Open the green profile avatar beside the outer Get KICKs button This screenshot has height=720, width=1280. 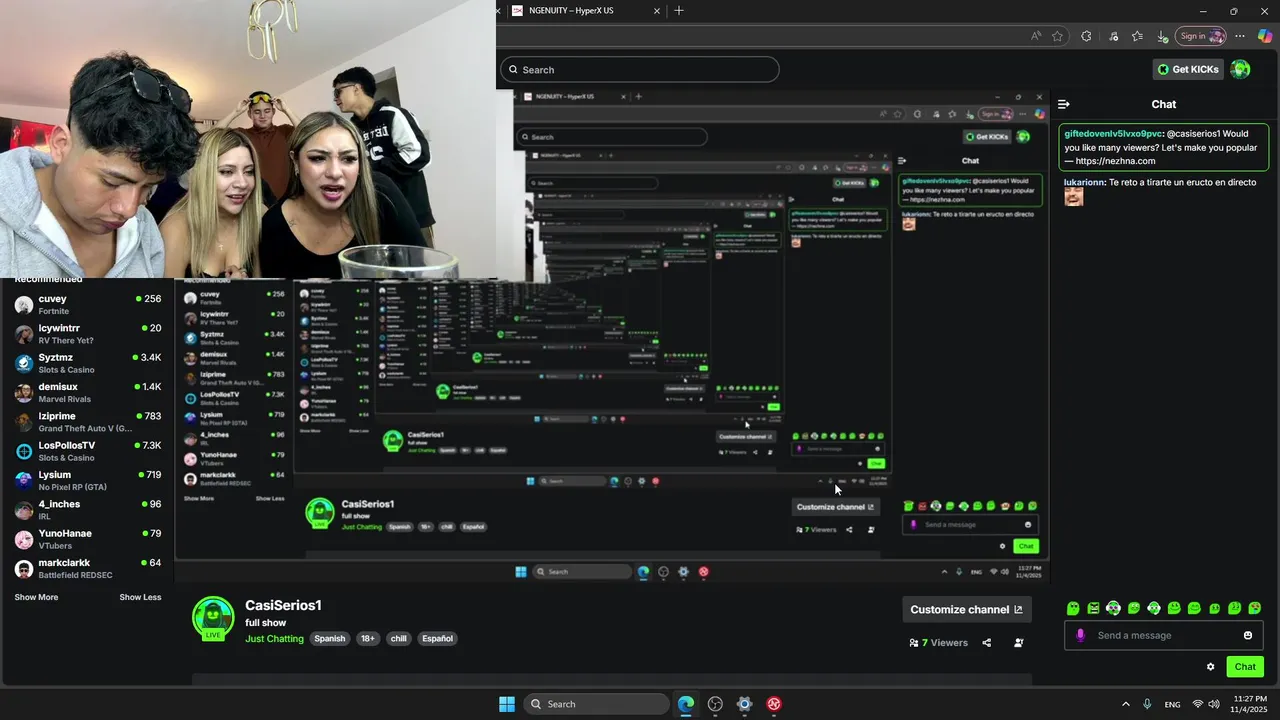[x=1240, y=69]
